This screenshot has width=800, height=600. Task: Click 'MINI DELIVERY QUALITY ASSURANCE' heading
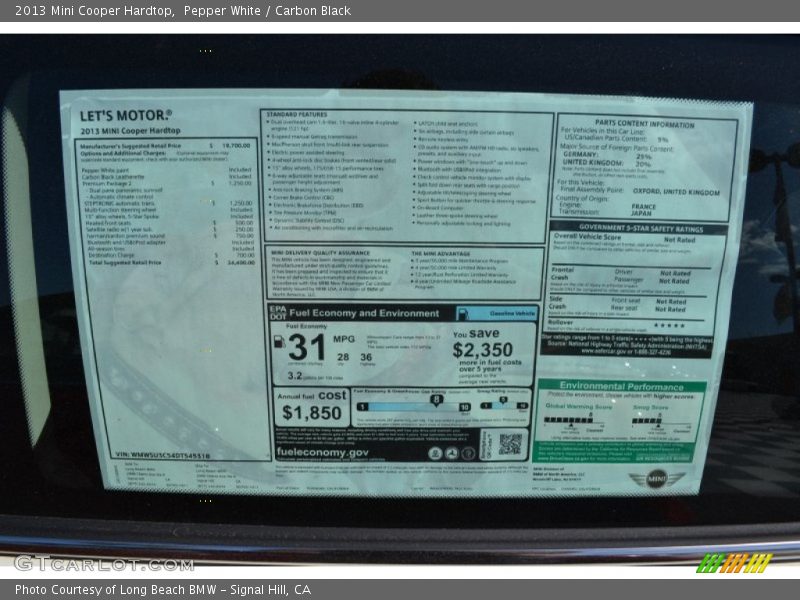click(x=320, y=253)
